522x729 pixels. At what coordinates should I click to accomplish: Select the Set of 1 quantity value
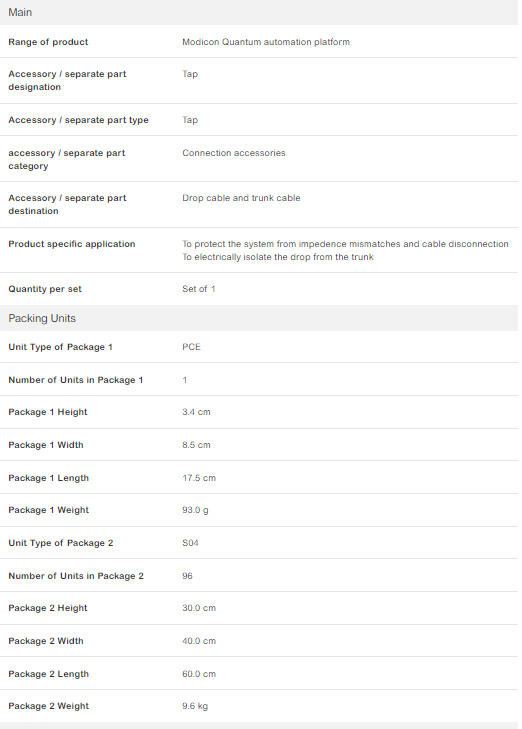tap(198, 289)
